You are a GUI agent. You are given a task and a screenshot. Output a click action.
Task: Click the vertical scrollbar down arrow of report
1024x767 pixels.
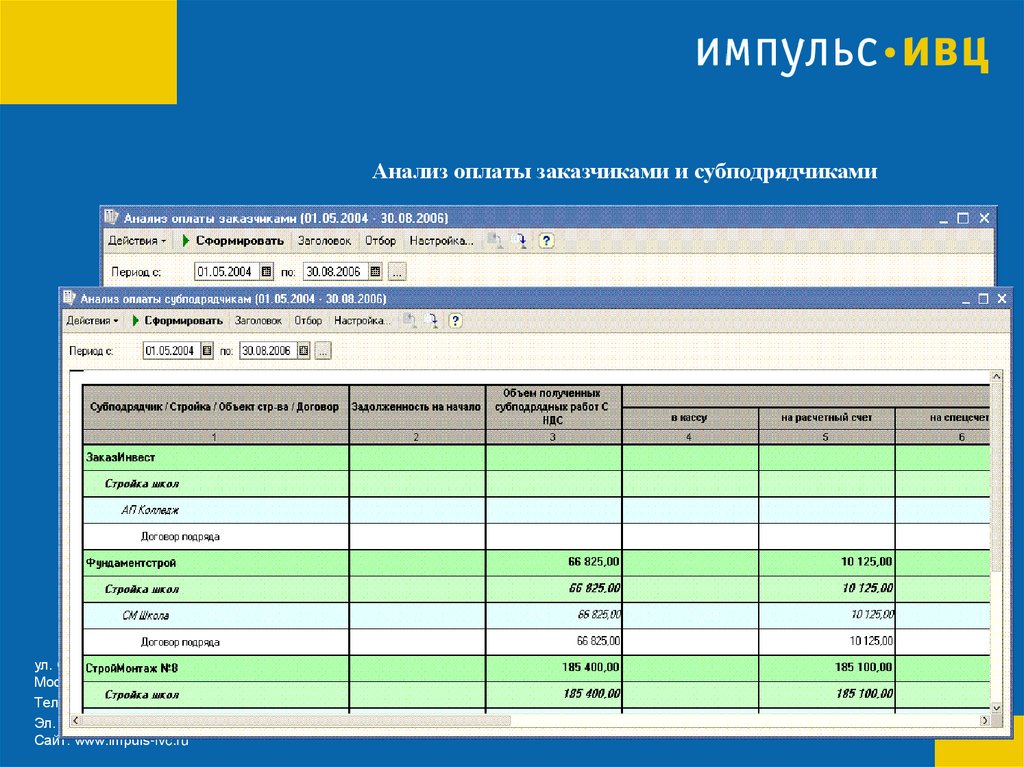pos(997,708)
